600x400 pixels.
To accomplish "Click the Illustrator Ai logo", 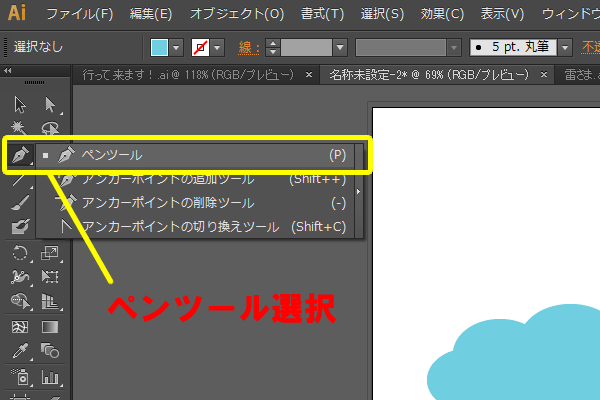I will tap(17, 13).
